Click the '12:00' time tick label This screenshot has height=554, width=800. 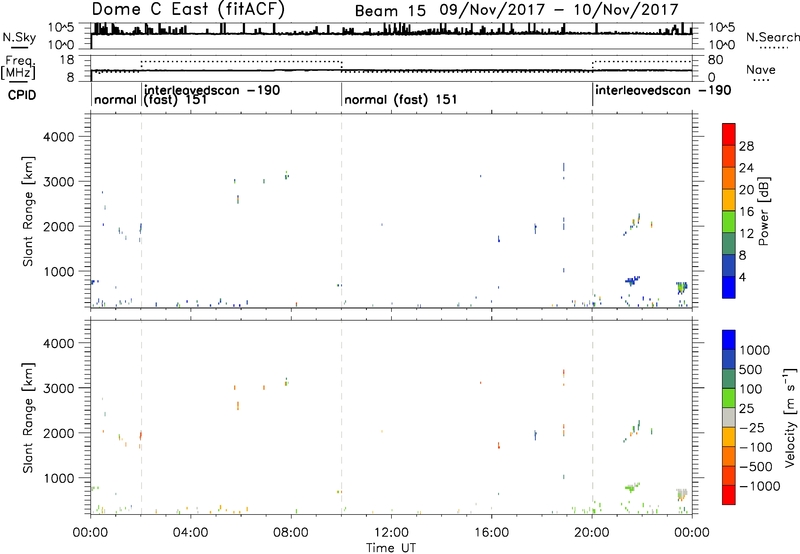(391, 533)
